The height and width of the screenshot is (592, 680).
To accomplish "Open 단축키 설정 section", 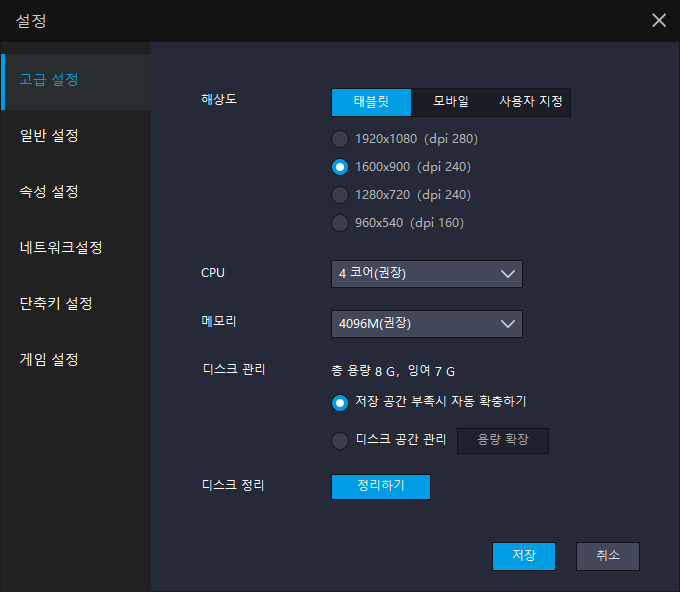I will pos(75,303).
